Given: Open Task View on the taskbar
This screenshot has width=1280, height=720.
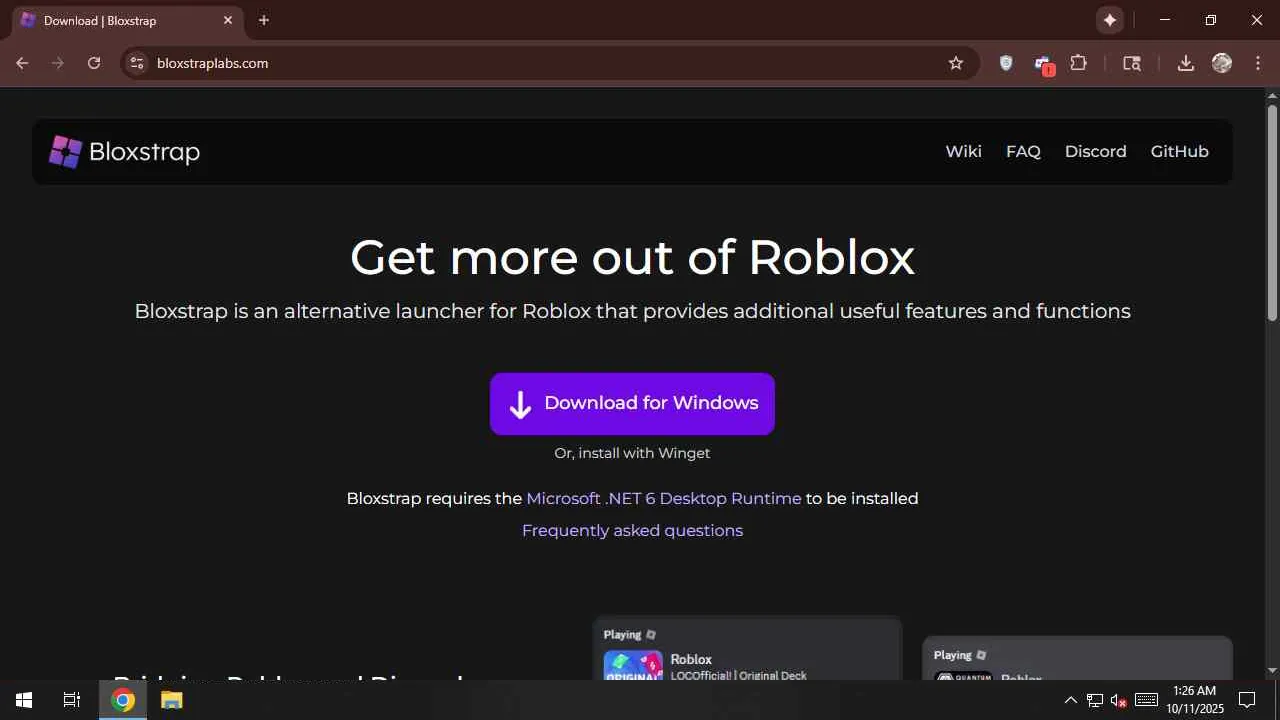Looking at the screenshot, I should point(72,700).
